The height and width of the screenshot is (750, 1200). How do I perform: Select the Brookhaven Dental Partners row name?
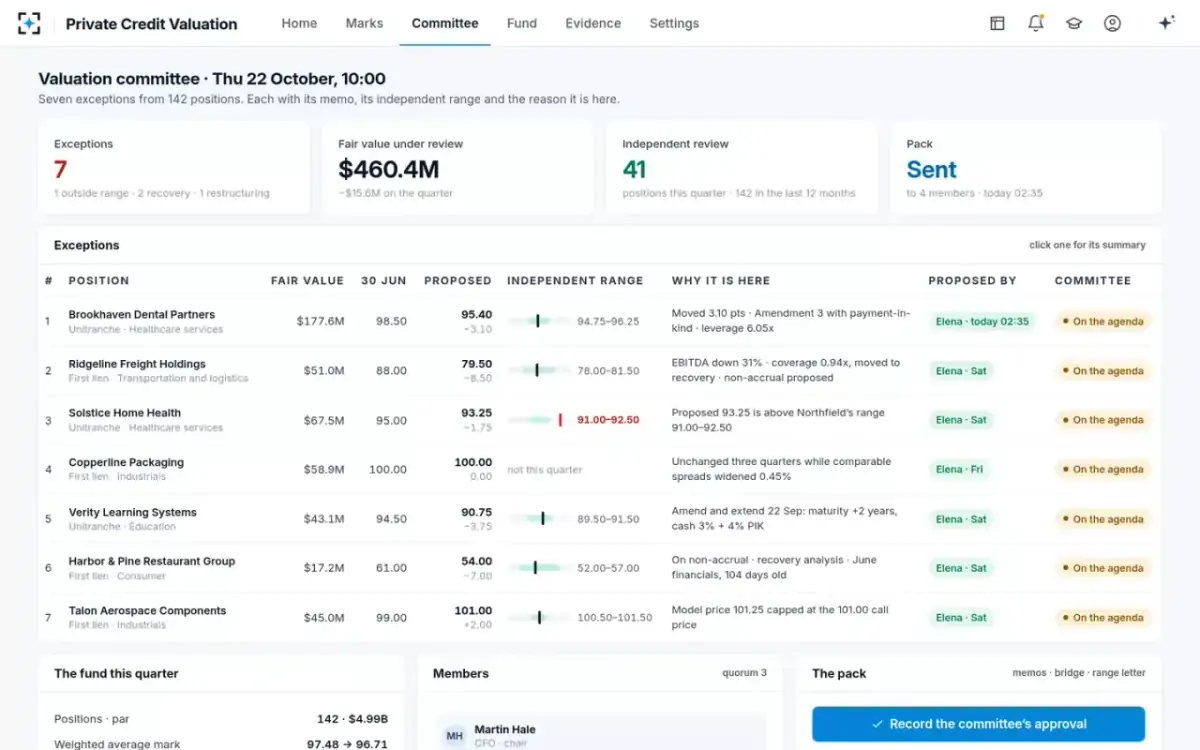[x=142, y=314]
